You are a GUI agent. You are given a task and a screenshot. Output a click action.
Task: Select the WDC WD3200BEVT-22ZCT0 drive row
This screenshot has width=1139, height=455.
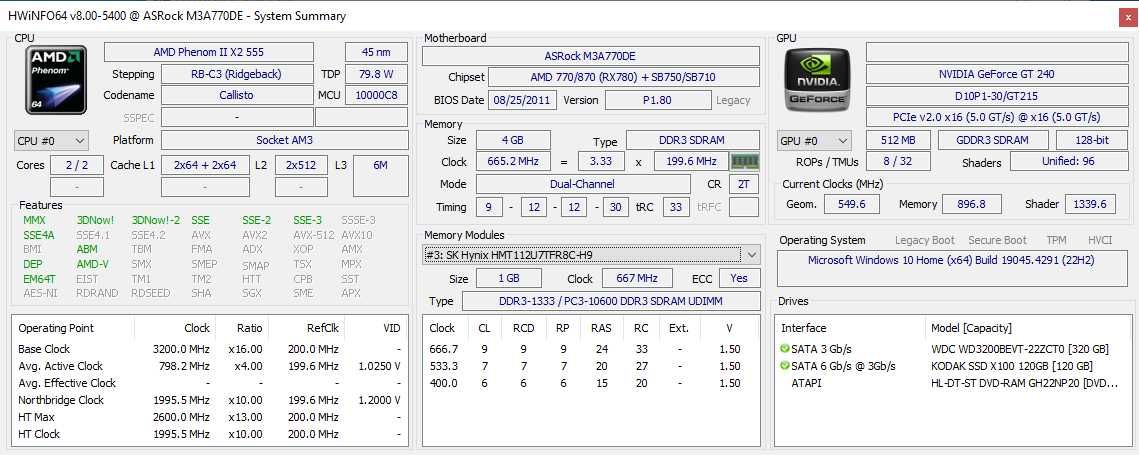coord(953,349)
